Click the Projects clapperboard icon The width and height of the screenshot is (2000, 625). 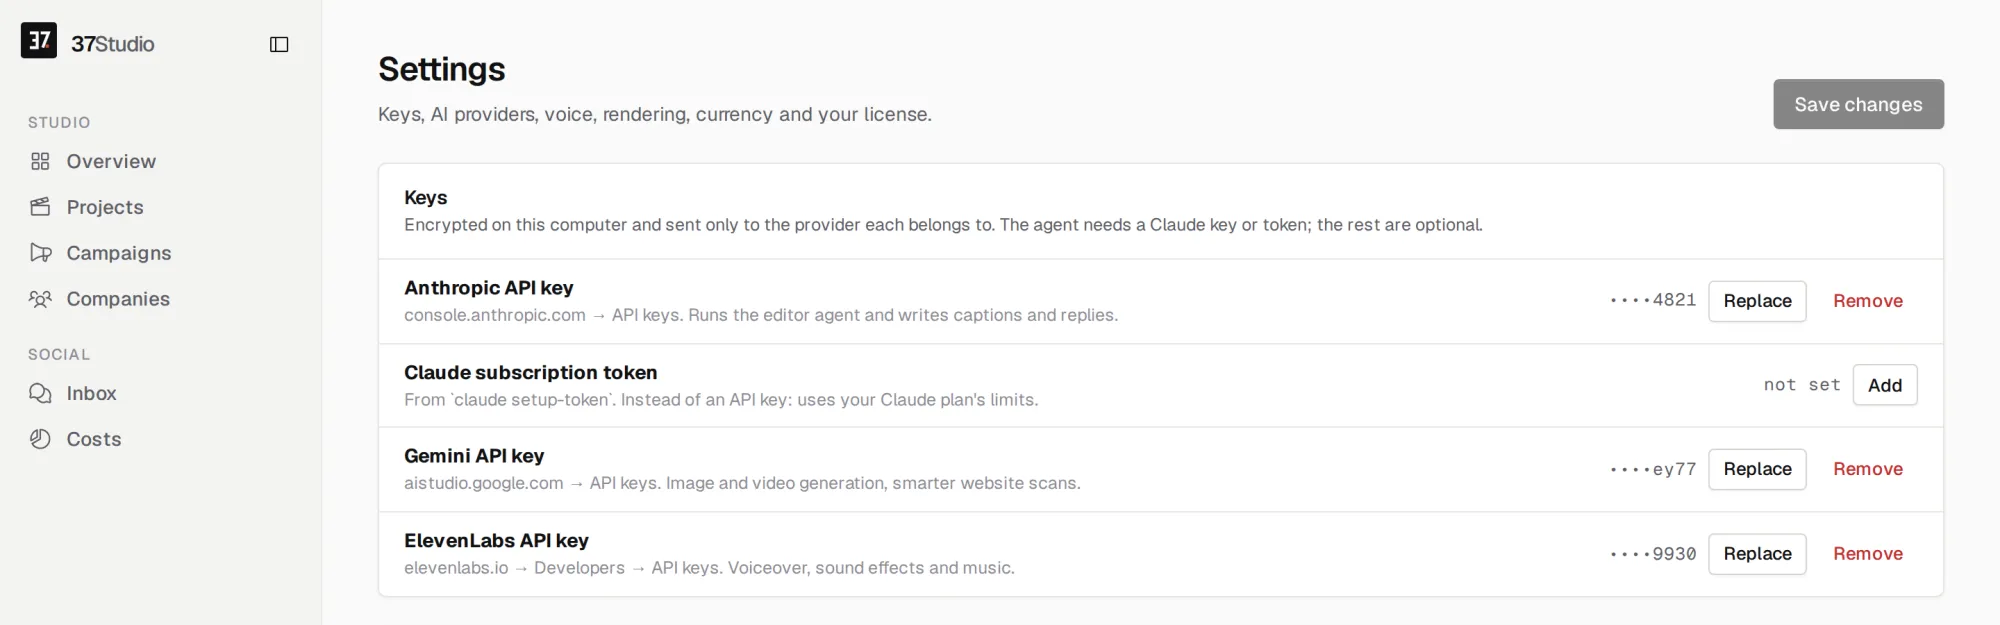coord(40,207)
